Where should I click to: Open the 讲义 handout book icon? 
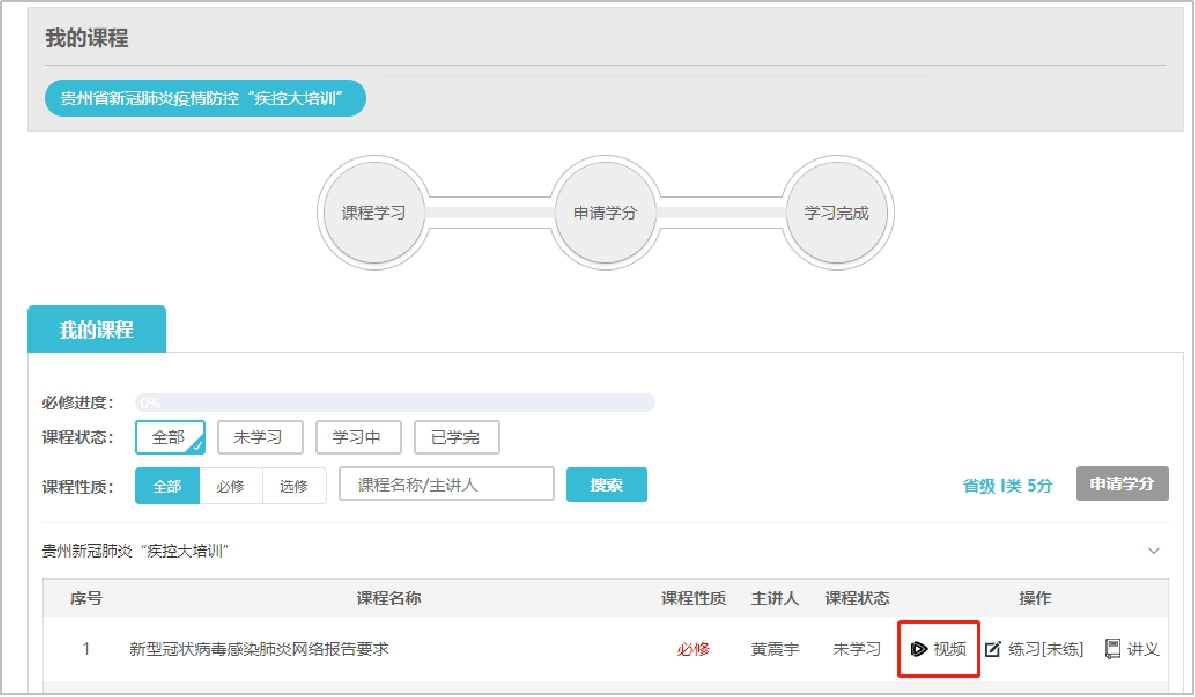(x=1113, y=649)
